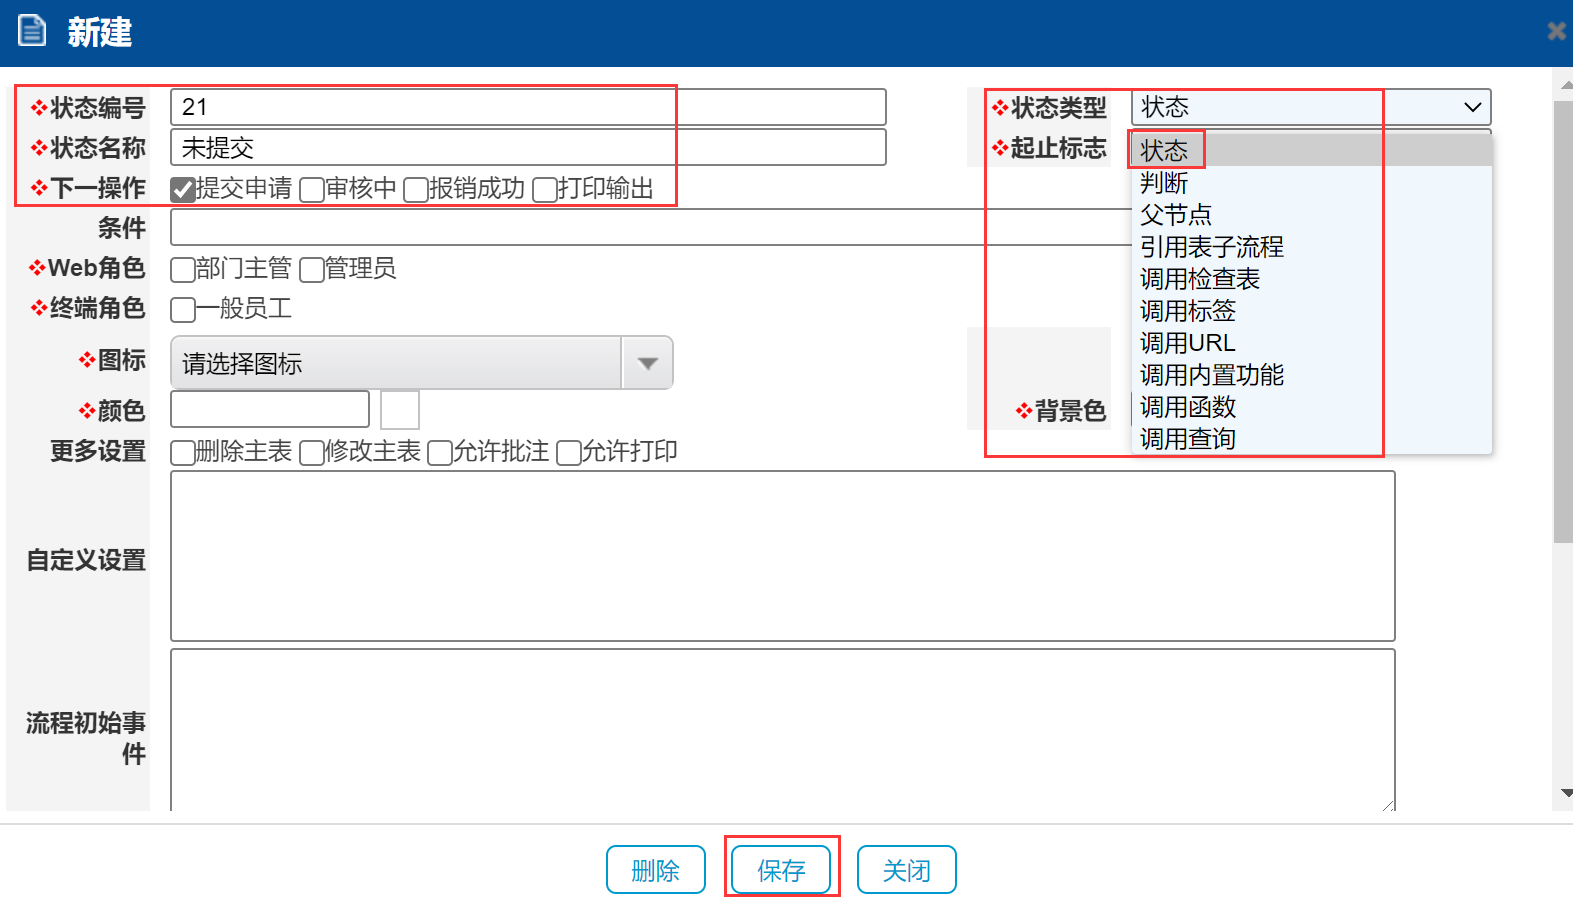Close the dialog with the X icon

pyautogui.click(x=1556, y=31)
